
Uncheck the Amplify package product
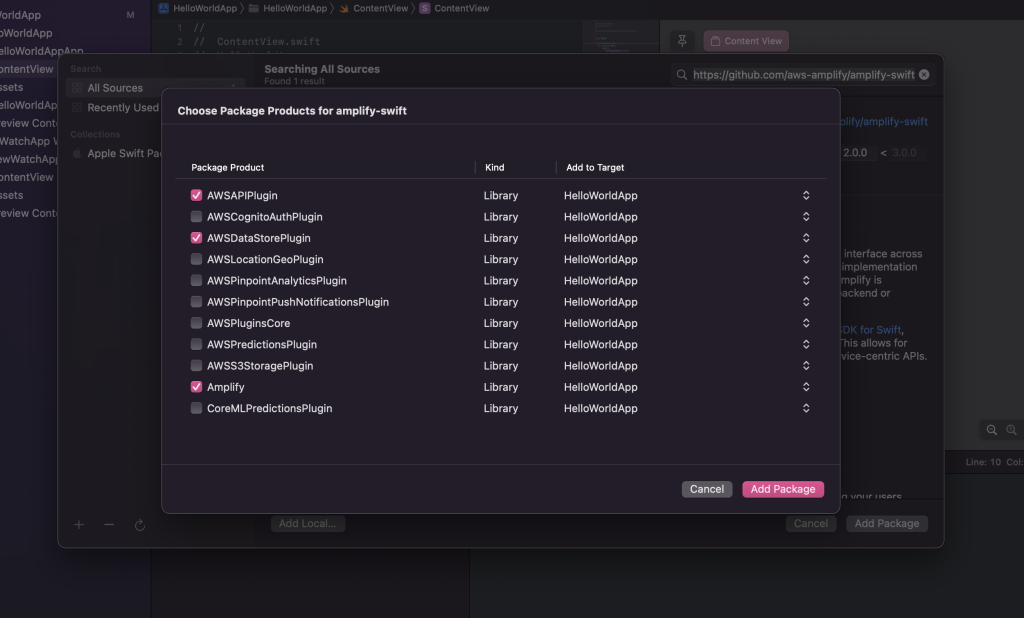point(196,387)
